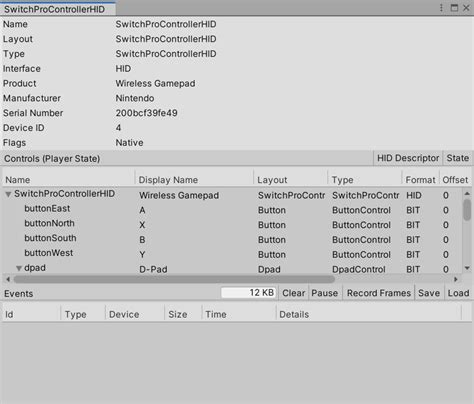Viewport: 474px width, 404px height.
Task: Click display name A of buttonEast
Action: [x=142, y=210]
